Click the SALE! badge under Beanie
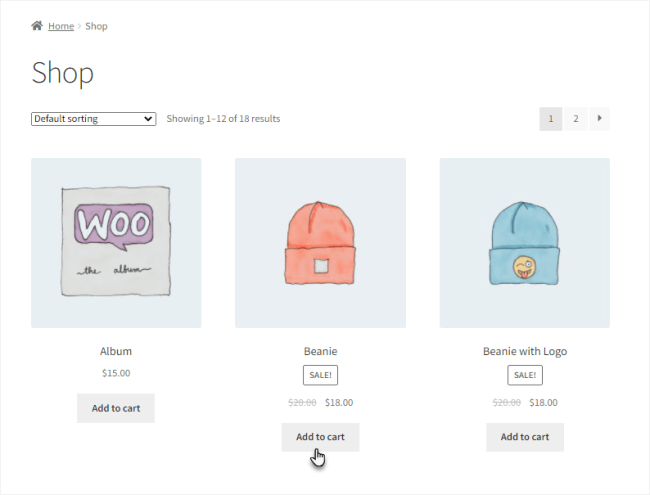 (x=320, y=375)
